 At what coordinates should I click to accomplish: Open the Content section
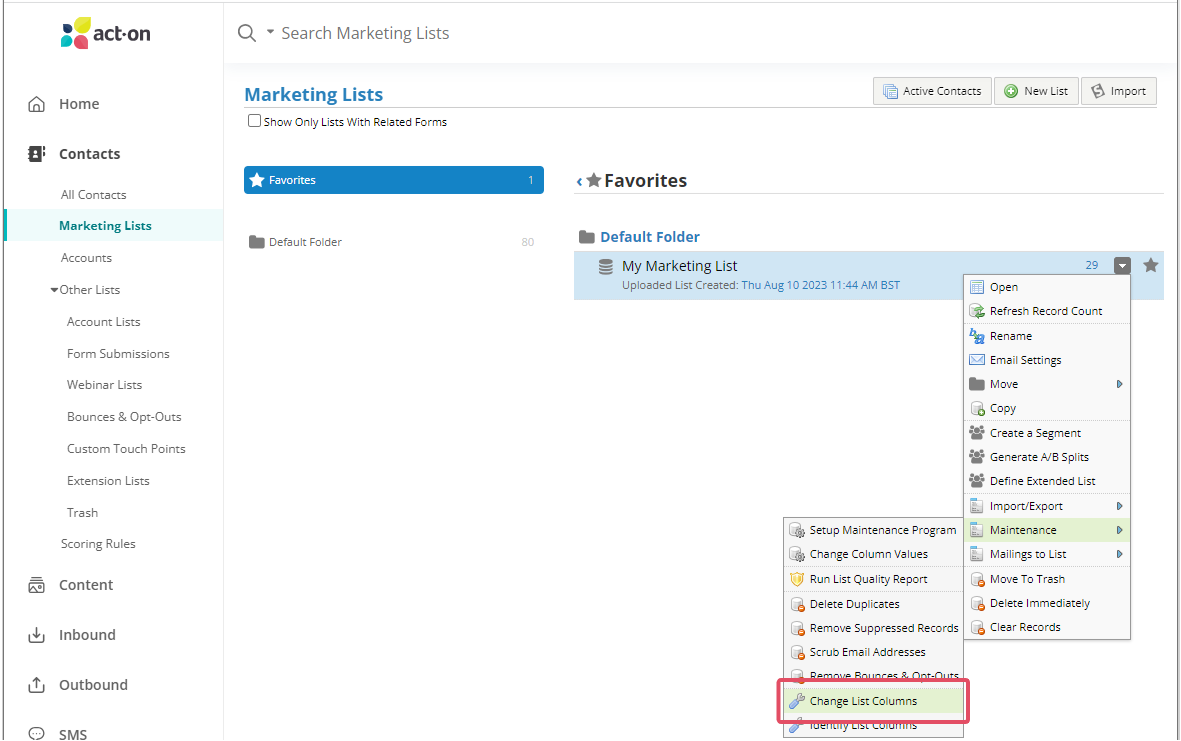click(86, 585)
